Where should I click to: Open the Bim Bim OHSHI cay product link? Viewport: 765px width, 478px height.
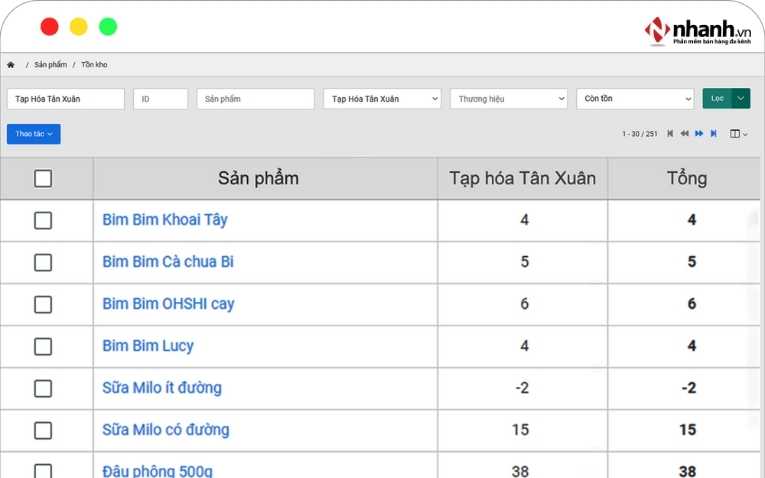coord(168,304)
